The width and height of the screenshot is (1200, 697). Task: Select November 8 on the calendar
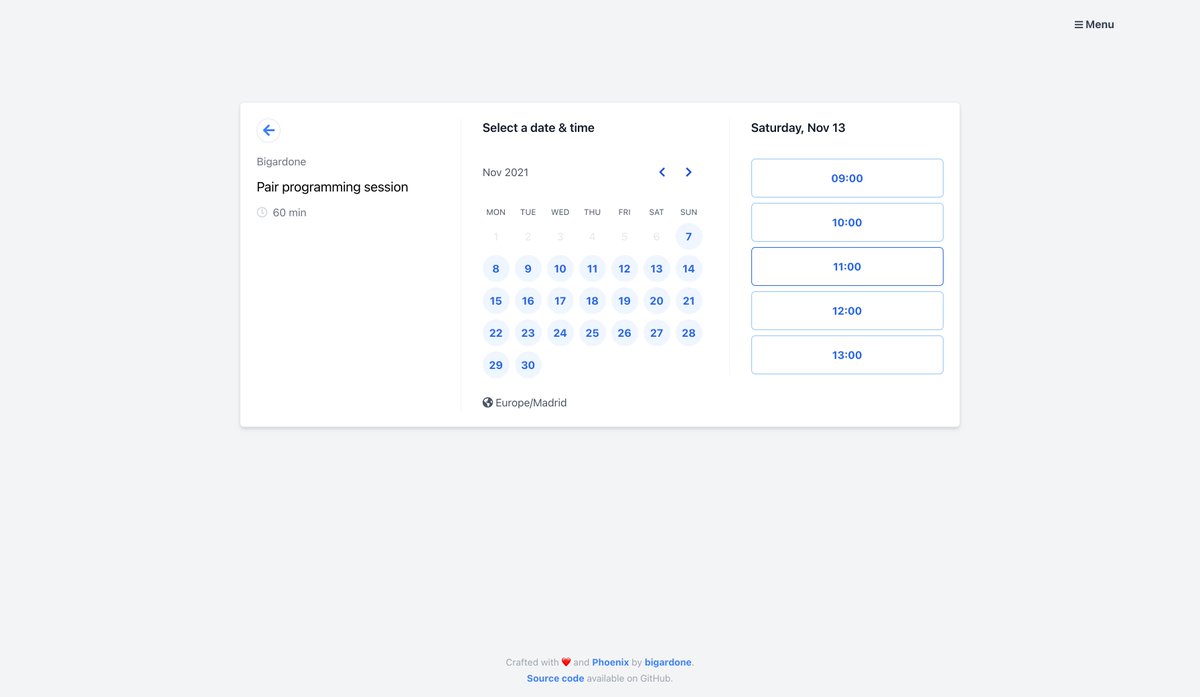pyautogui.click(x=496, y=269)
